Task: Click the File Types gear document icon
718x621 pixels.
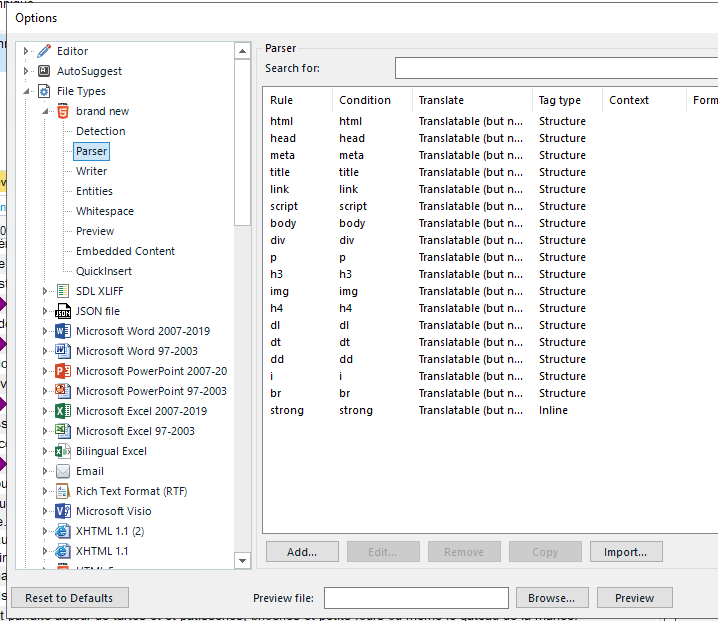Action: tap(44, 91)
